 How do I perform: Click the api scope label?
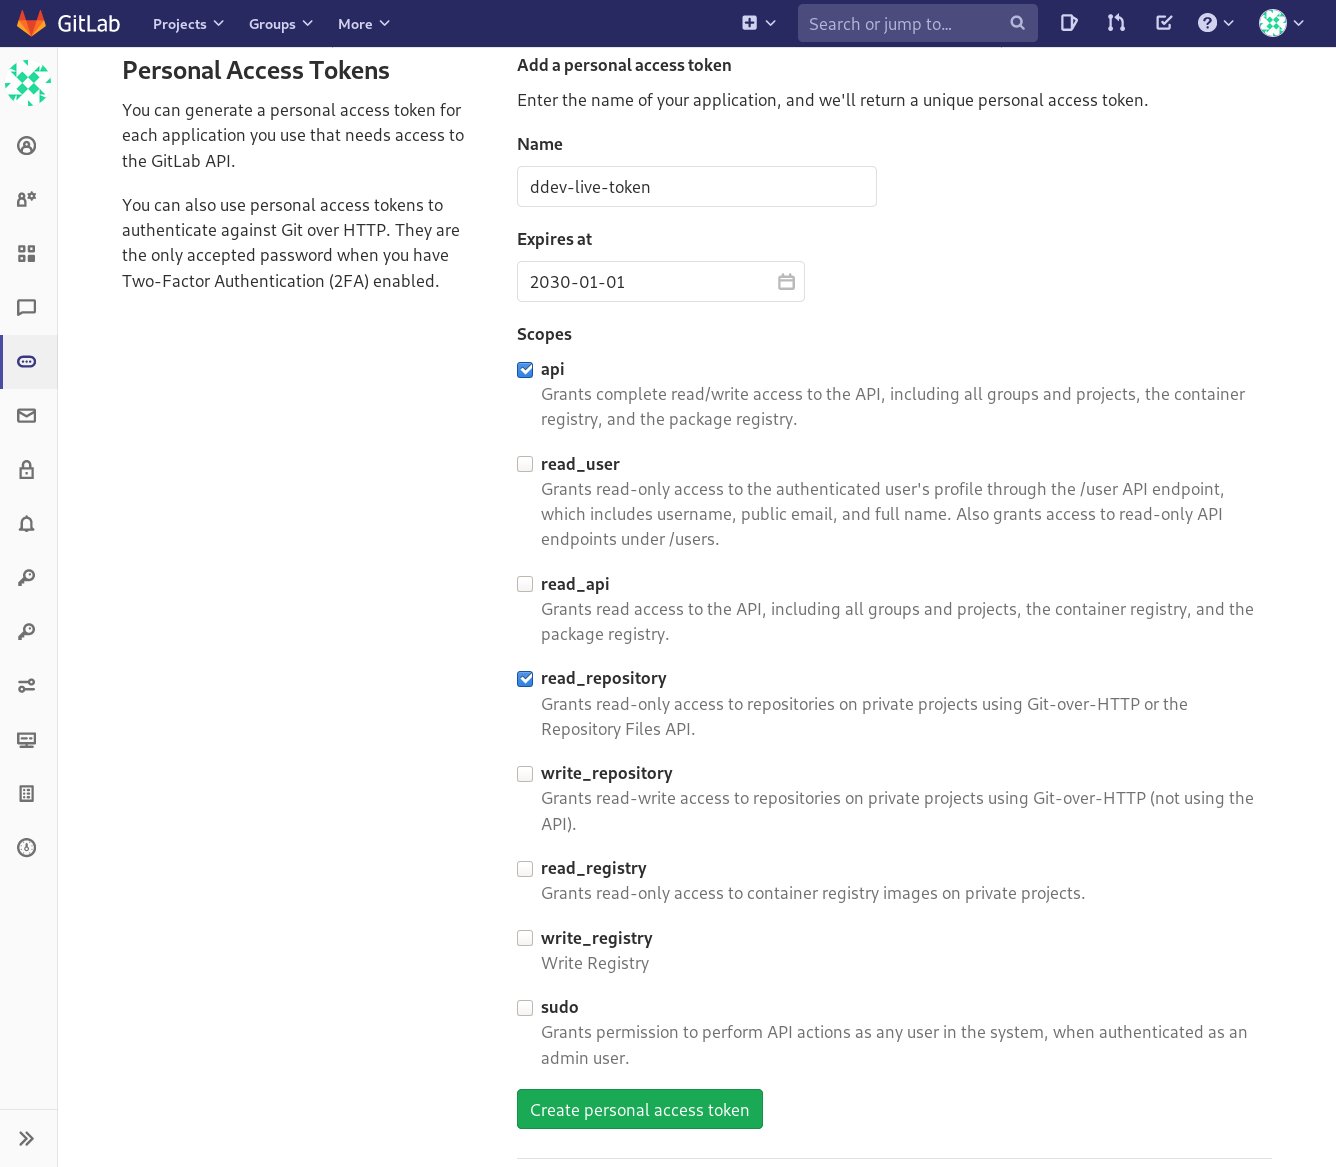pos(553,369)
